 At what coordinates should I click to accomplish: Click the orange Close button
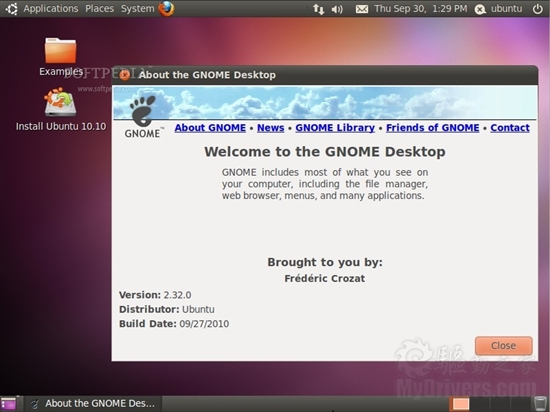pyautogui.click(x=503, y=346)
